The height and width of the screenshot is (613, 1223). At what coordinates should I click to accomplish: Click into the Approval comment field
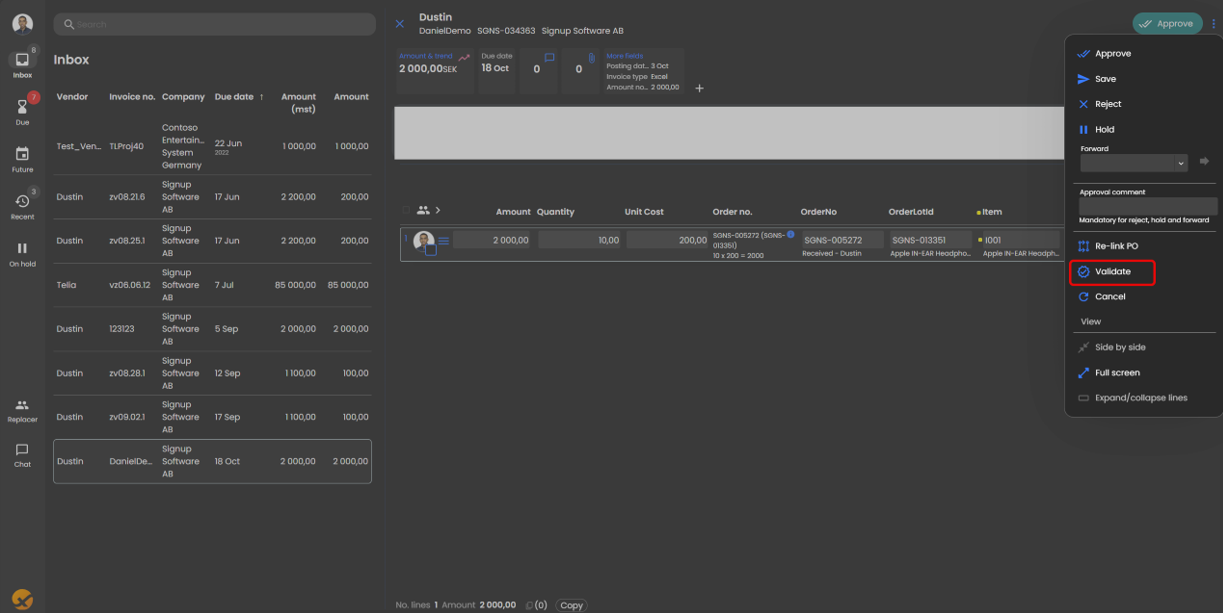[x=1147, y=206]
